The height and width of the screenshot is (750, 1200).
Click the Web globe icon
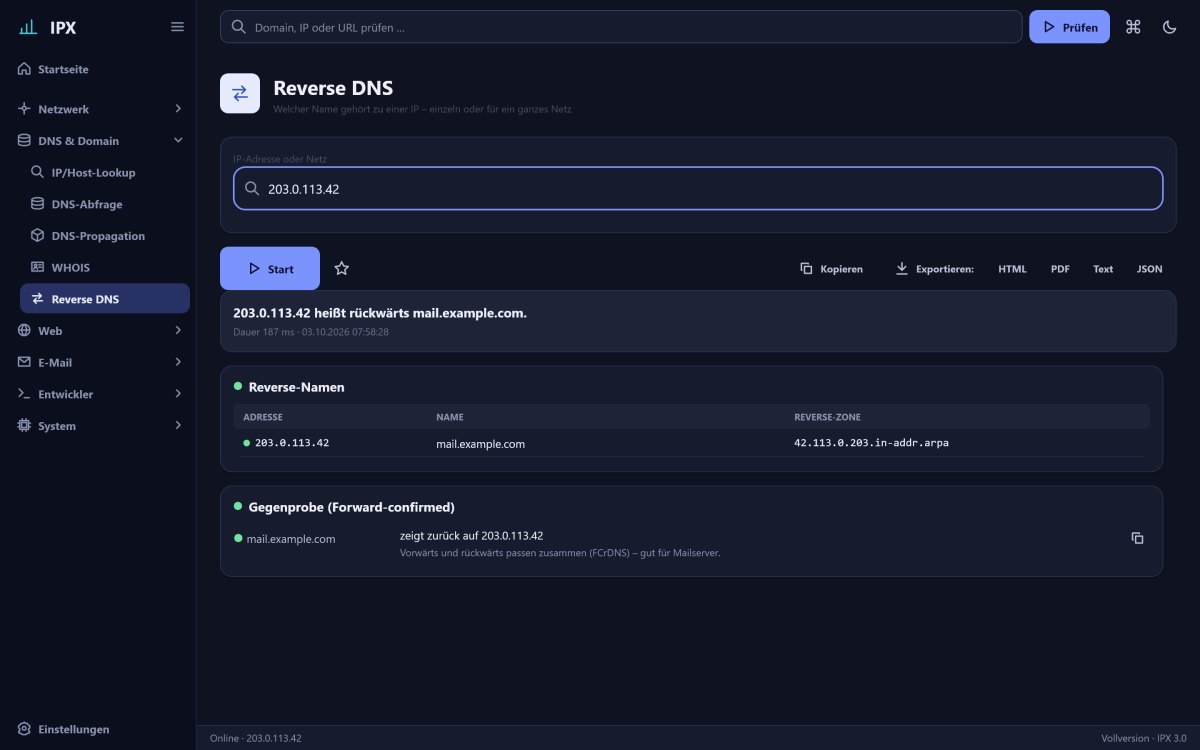(24, 330)
